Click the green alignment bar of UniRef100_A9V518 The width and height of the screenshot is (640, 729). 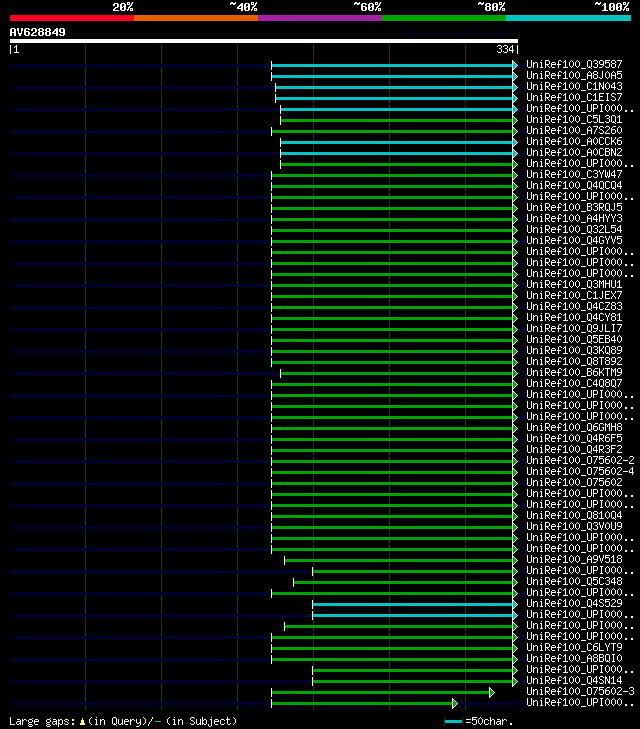coord(399,561)
